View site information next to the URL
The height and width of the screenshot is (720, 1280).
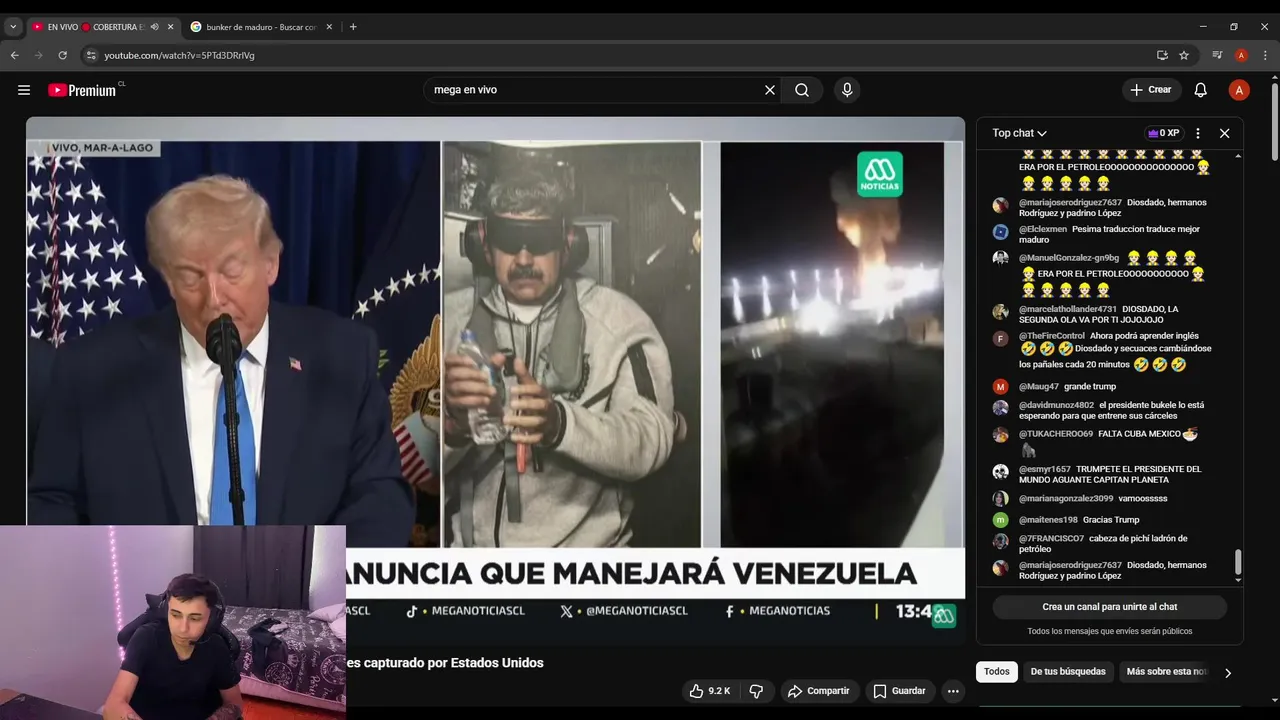[x=91, y=55]
